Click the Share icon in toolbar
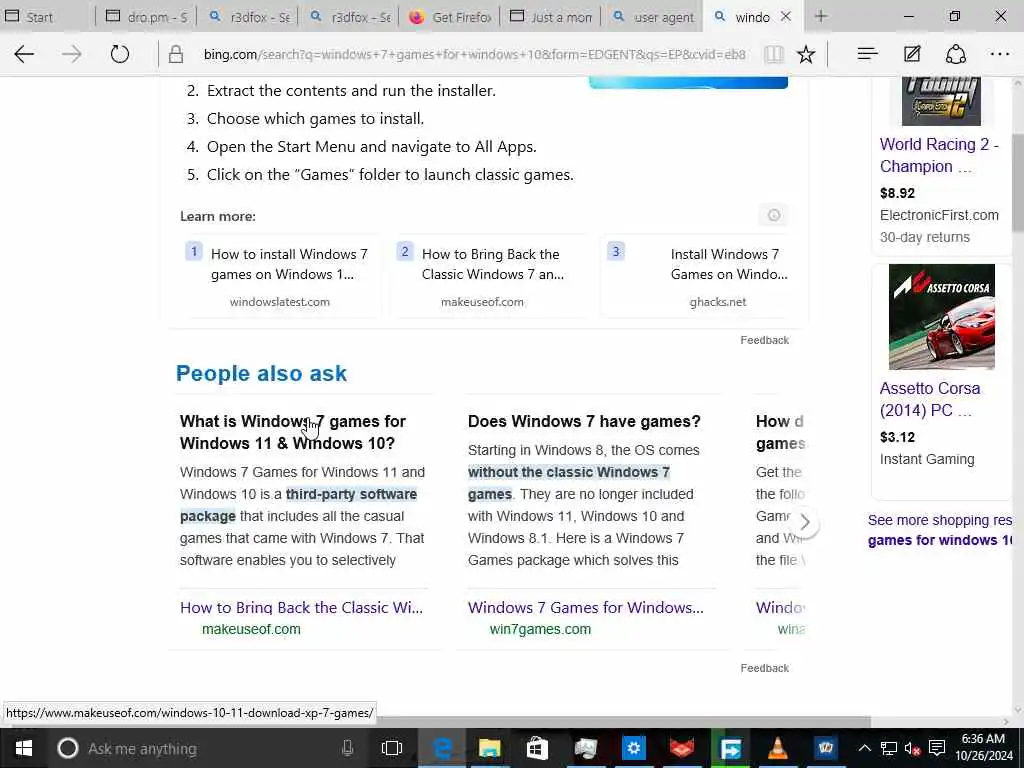The height and width of the screenshot is (768, 1024). point(955,54)
